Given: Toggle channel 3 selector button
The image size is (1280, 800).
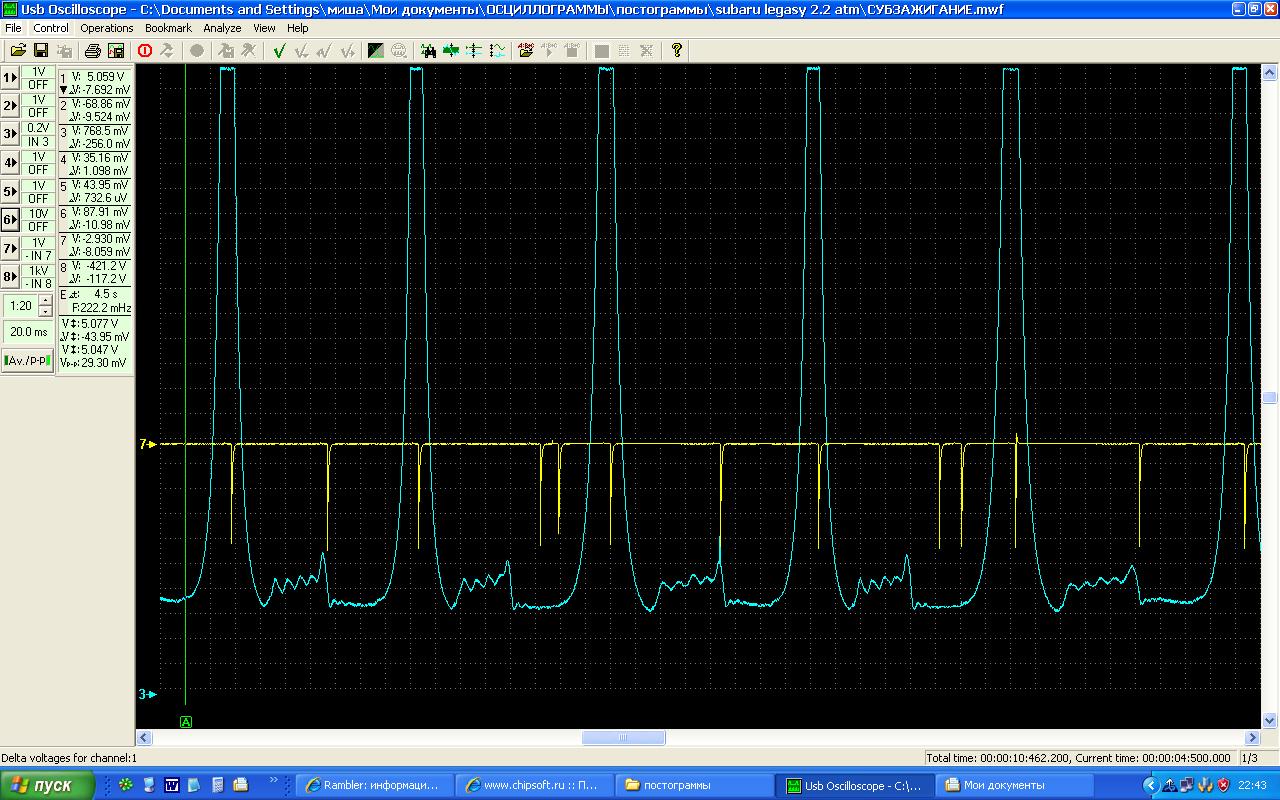Looking at the screenshot, I should click(x=10, y=134).
